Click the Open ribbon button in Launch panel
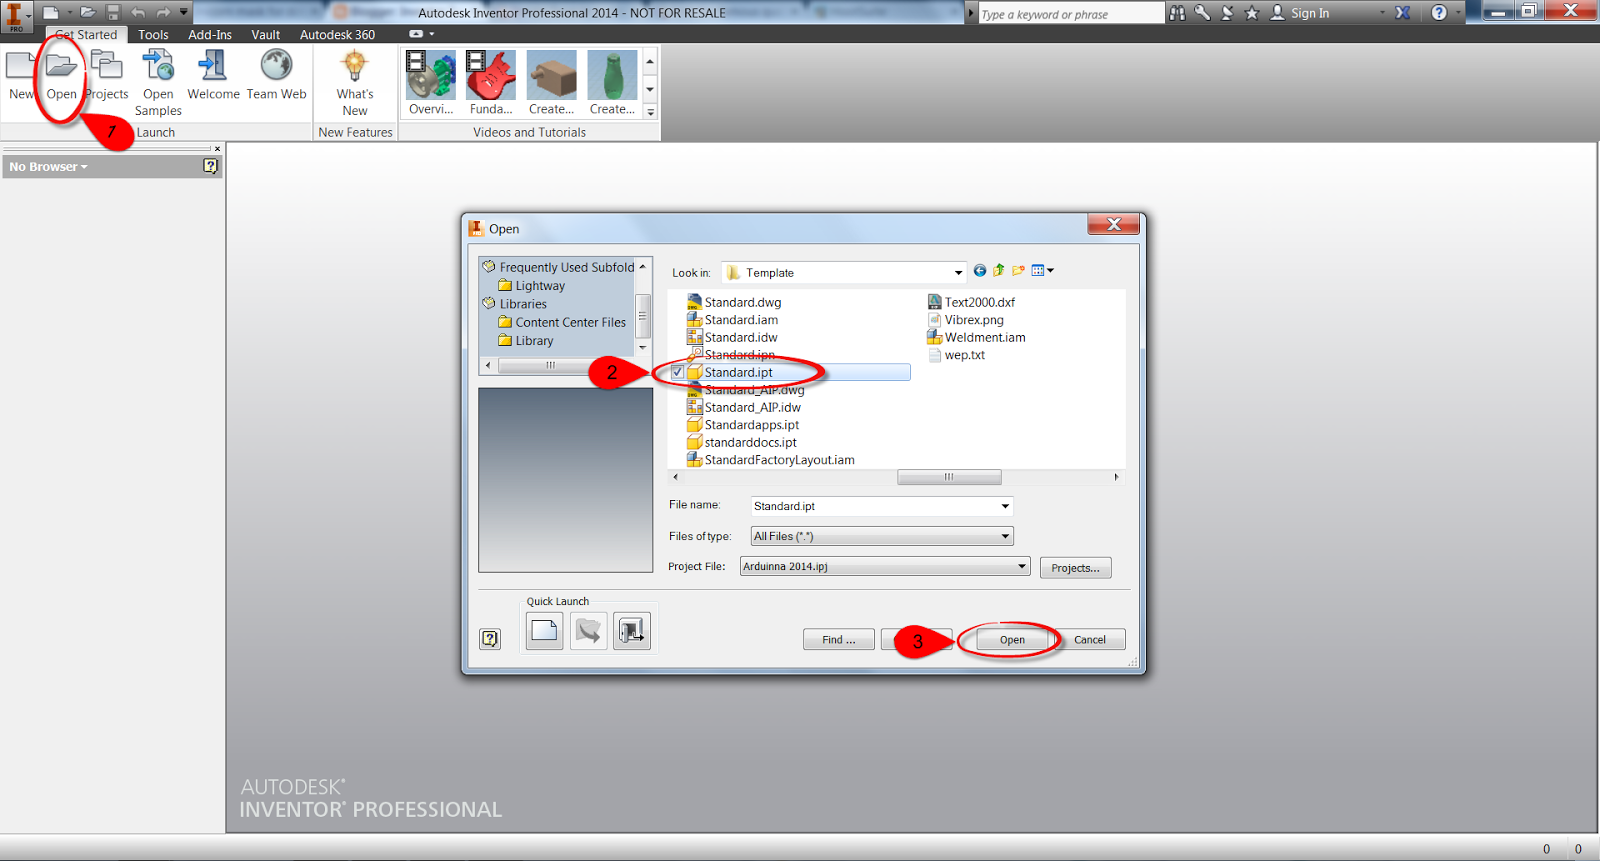 [61, 75]
